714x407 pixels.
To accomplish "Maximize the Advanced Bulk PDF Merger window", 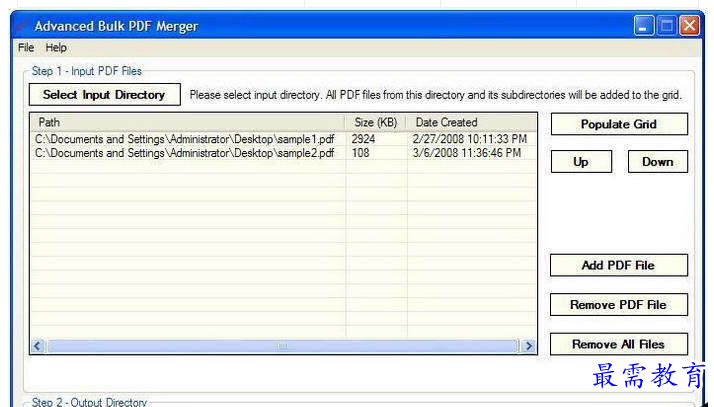I will 667,26.
